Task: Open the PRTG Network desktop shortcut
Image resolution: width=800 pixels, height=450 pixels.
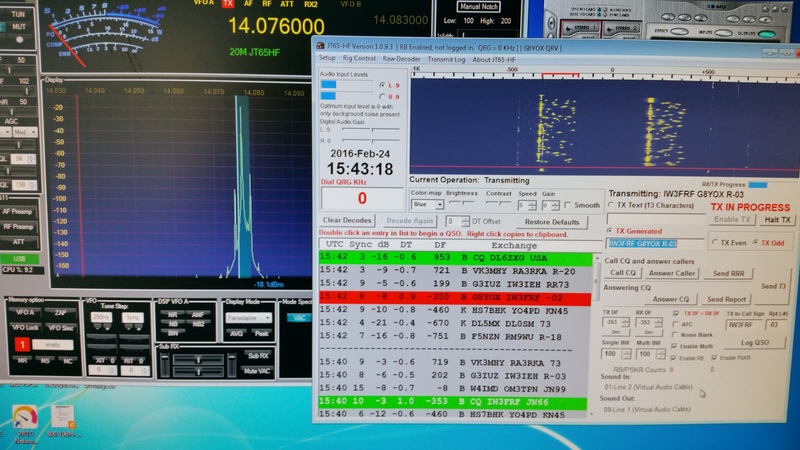Action: [24, 421]
